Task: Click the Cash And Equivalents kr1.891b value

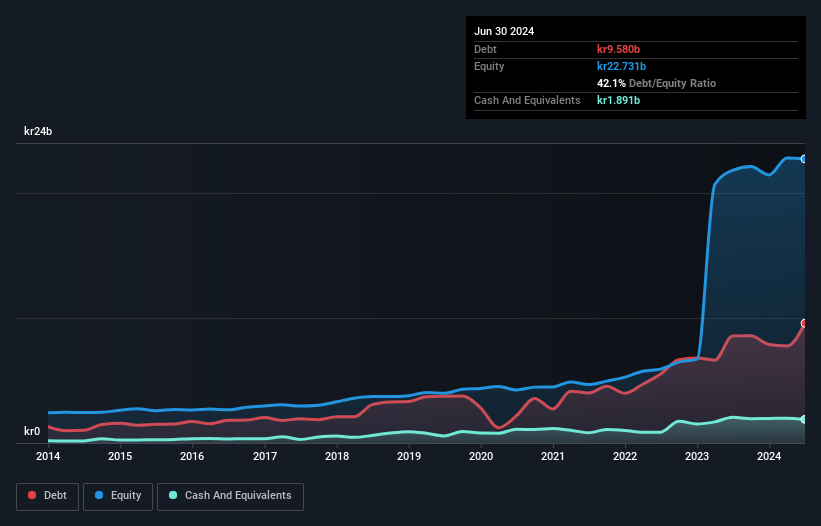Action: pos(618,100)
